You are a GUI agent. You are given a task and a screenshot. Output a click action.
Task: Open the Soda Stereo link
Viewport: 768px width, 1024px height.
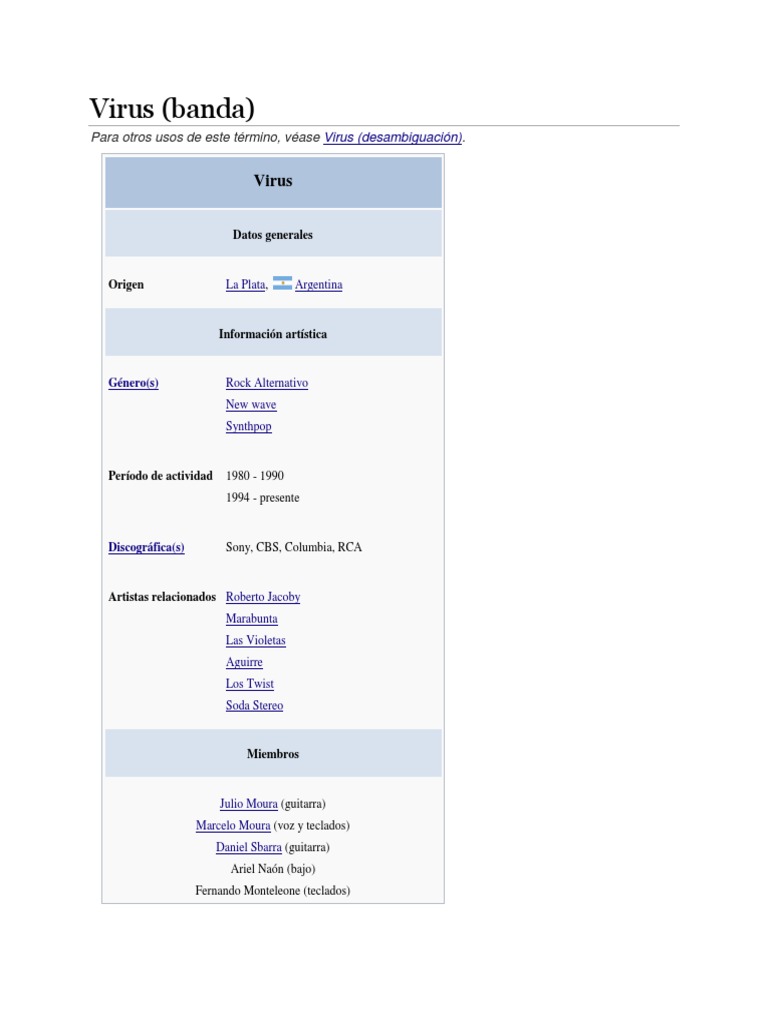[255, 705]
